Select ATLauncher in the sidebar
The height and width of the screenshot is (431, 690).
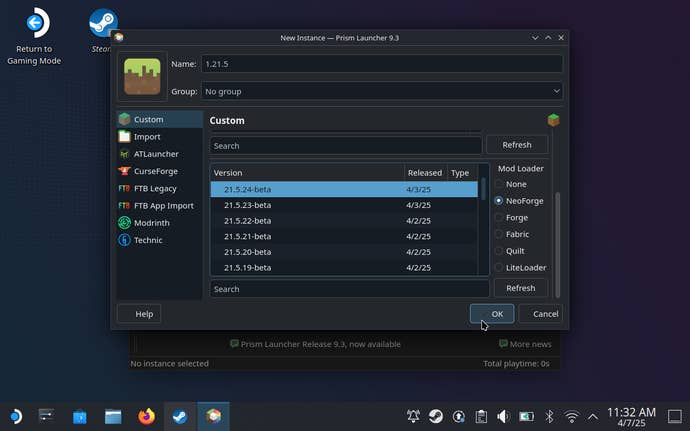pos(160,154)
